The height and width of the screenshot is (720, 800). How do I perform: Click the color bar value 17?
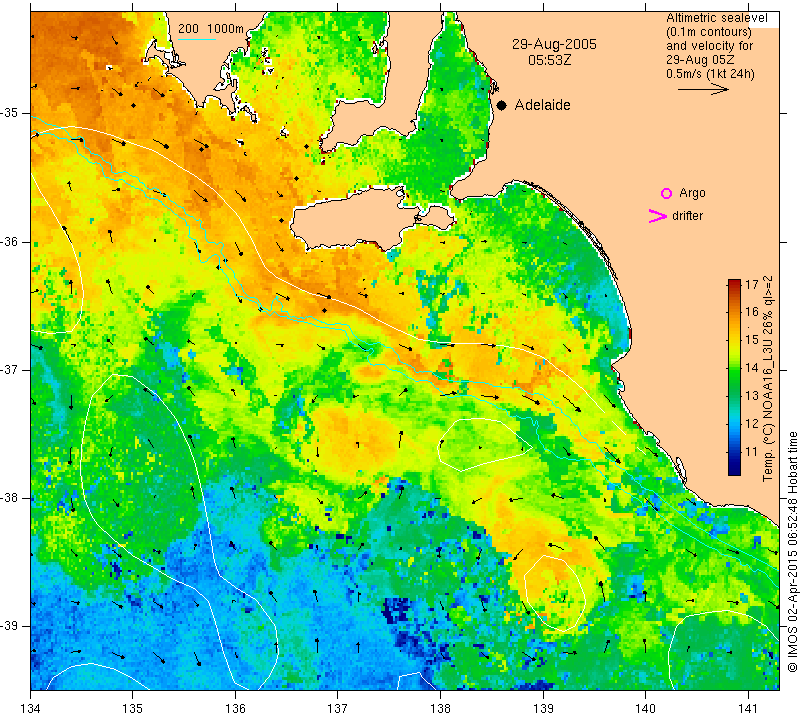(x=752, y=284)
